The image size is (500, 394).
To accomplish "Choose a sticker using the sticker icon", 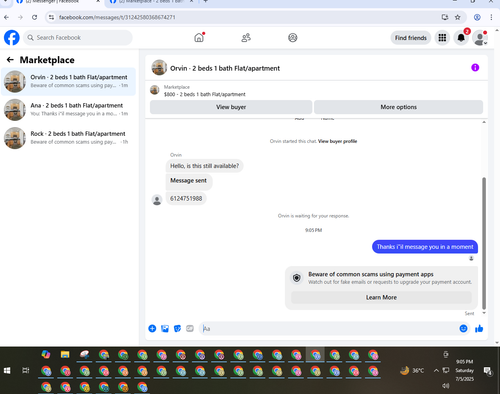I will click(x=177, y=329).
